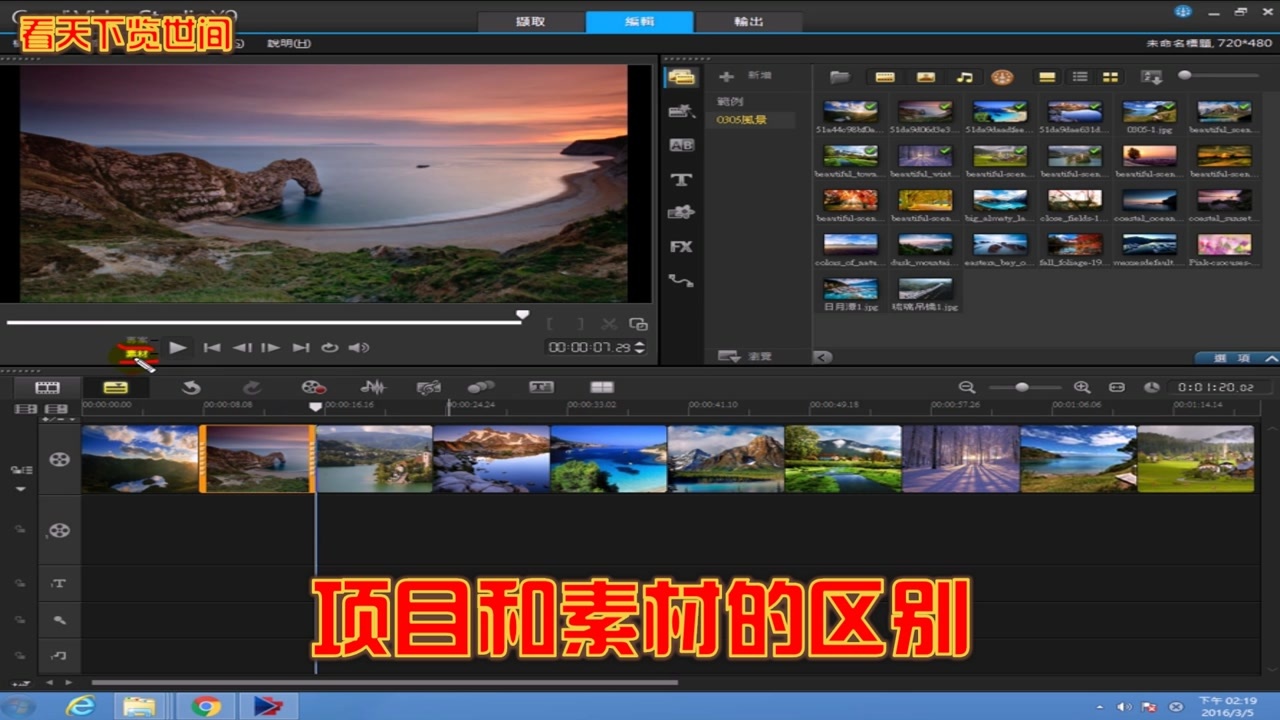Screen dimensions: 1280x720
Task: Open the Edit tab
Action: tap(639, 22)
